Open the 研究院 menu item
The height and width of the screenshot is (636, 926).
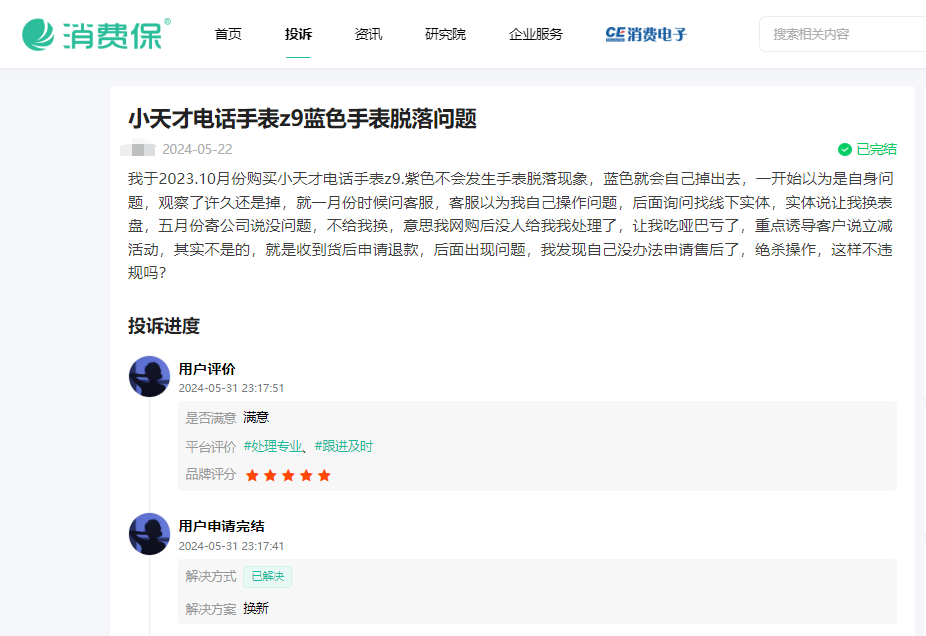coord(445,34)
